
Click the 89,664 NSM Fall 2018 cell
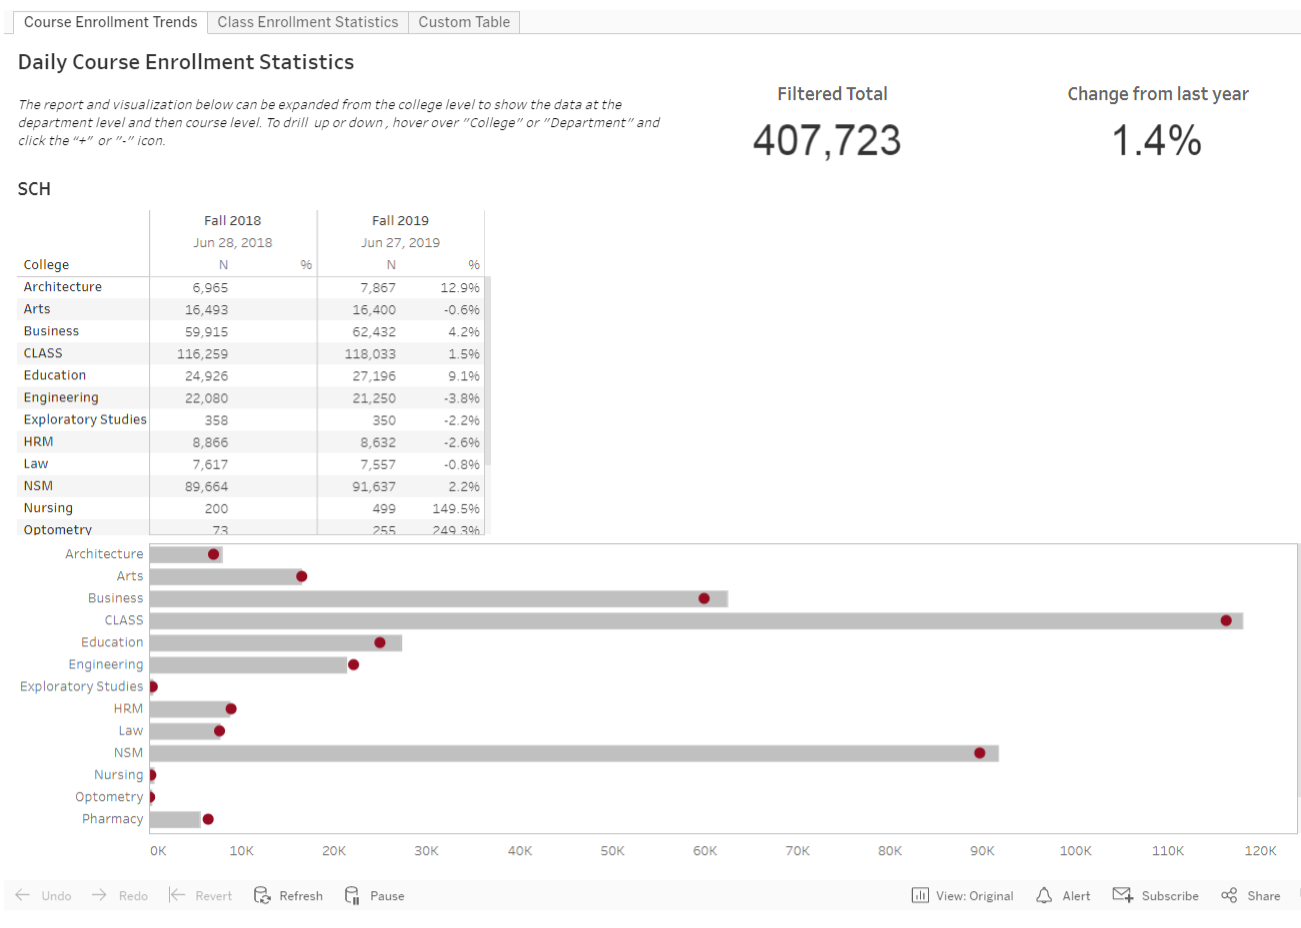(x=206, y=487)
